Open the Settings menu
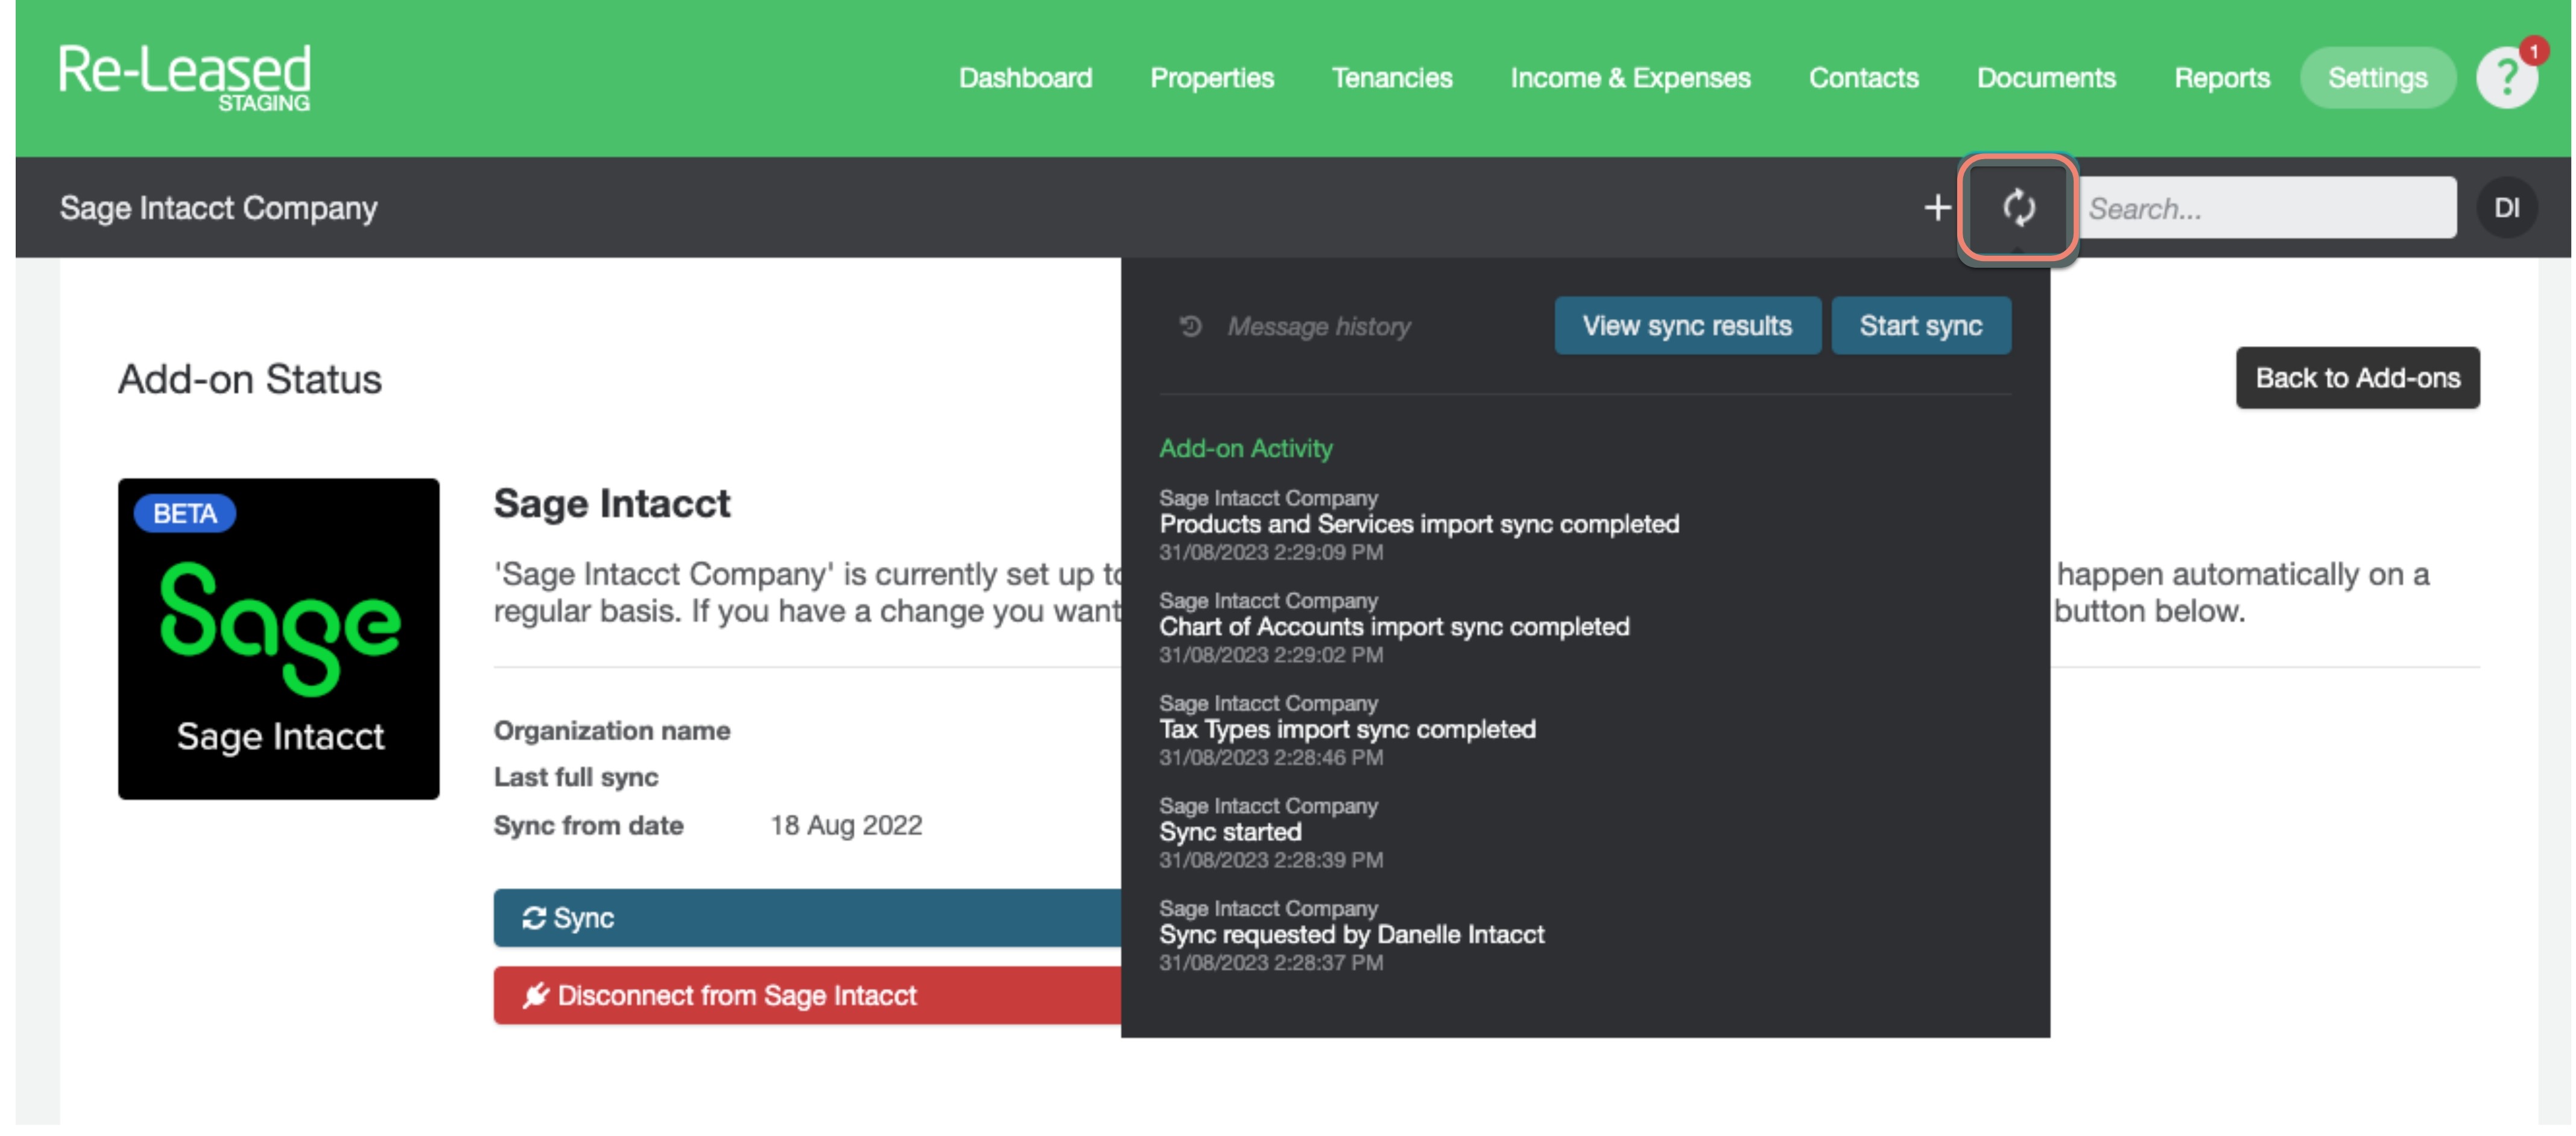The image size is (2576, 1136). [2377, 78]
